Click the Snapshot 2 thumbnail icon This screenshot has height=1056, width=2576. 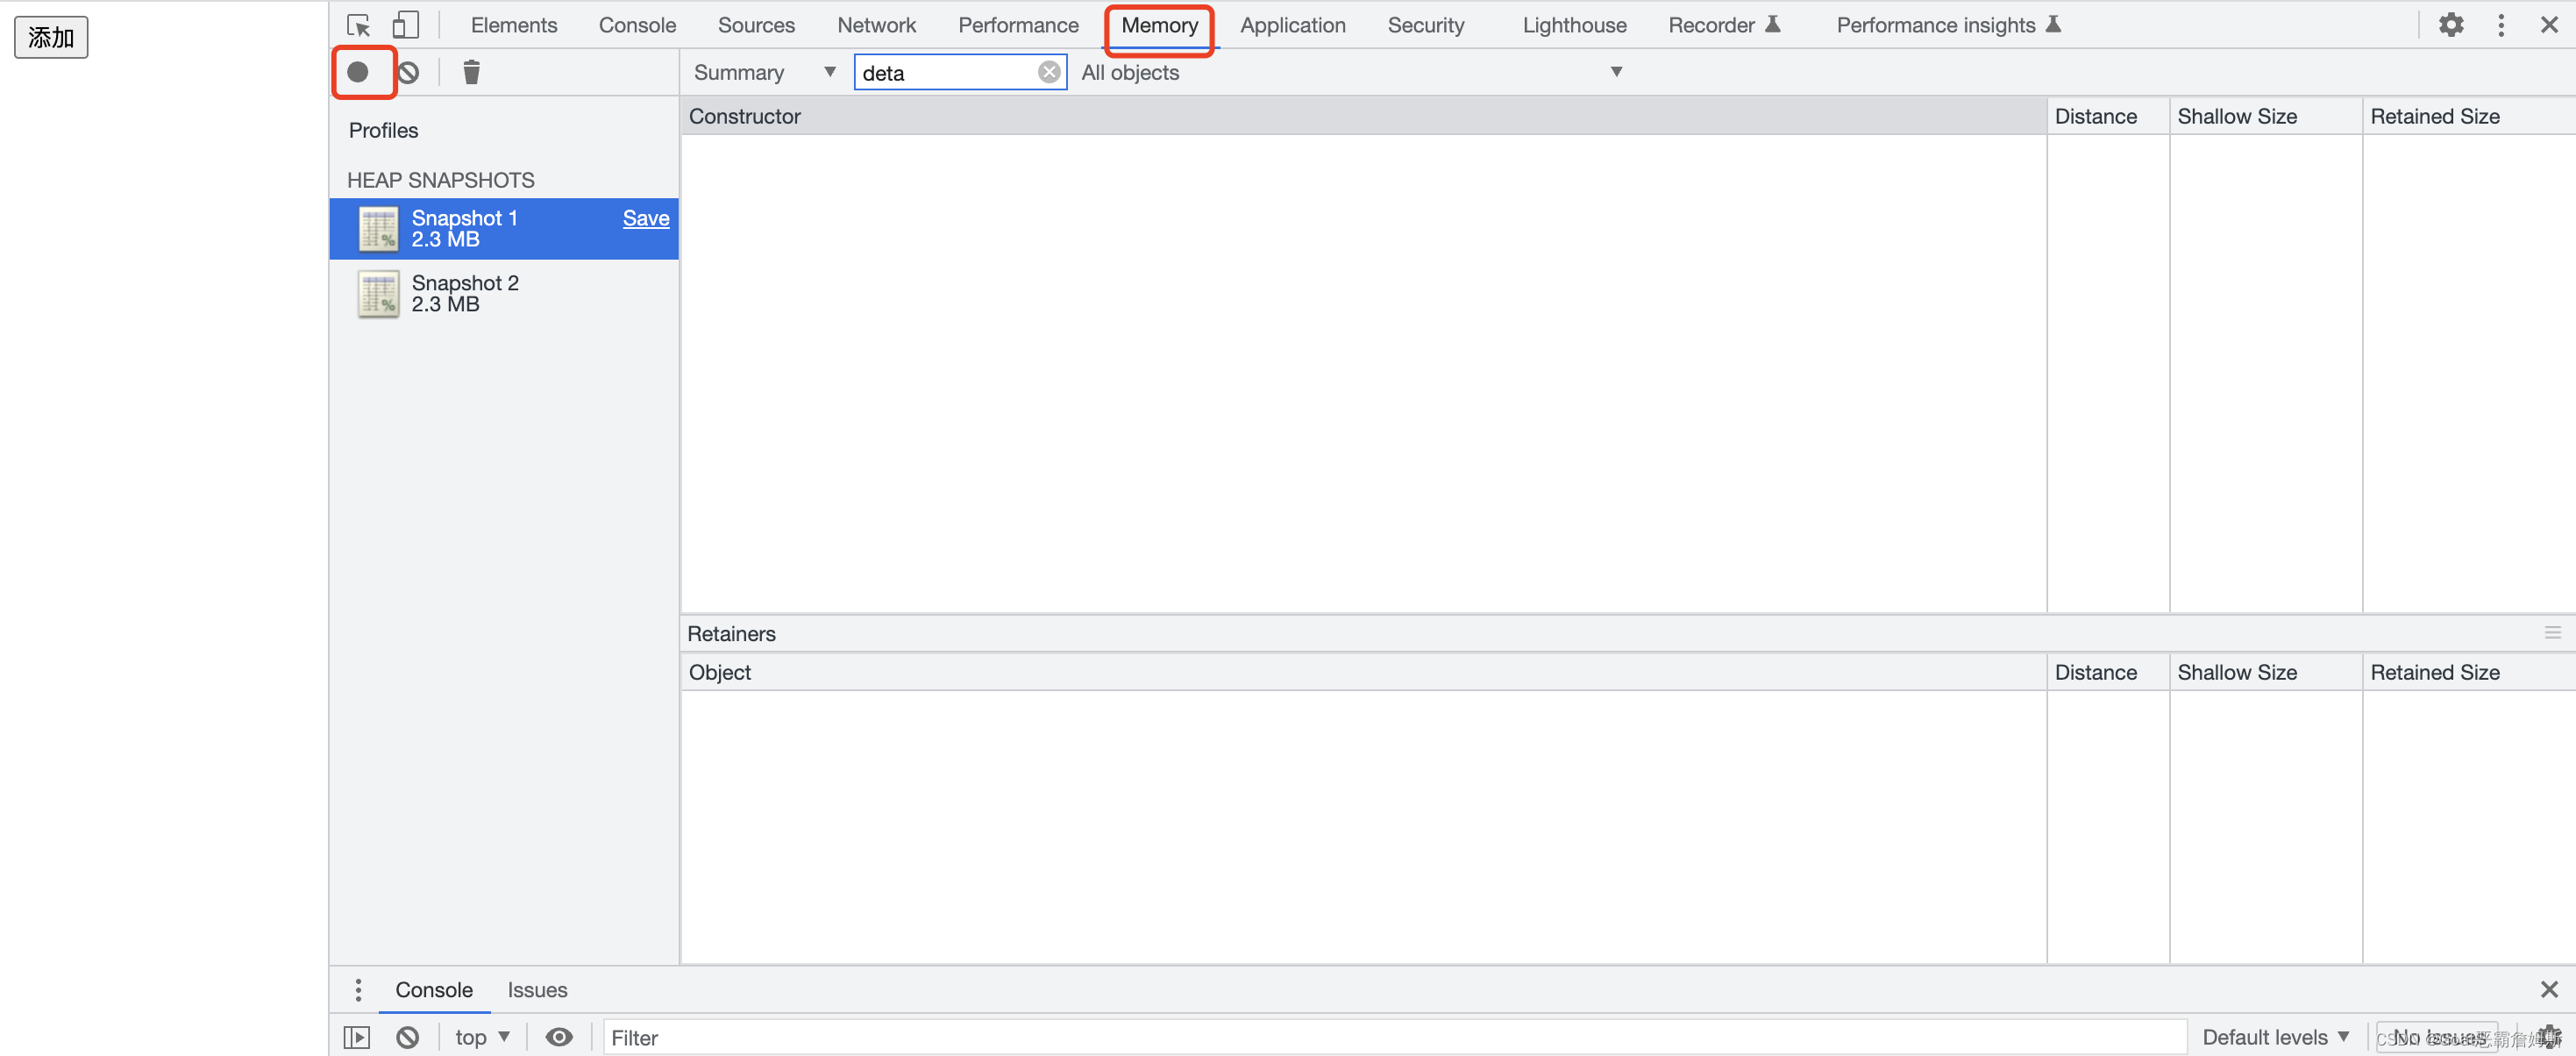tap(378, 294)
